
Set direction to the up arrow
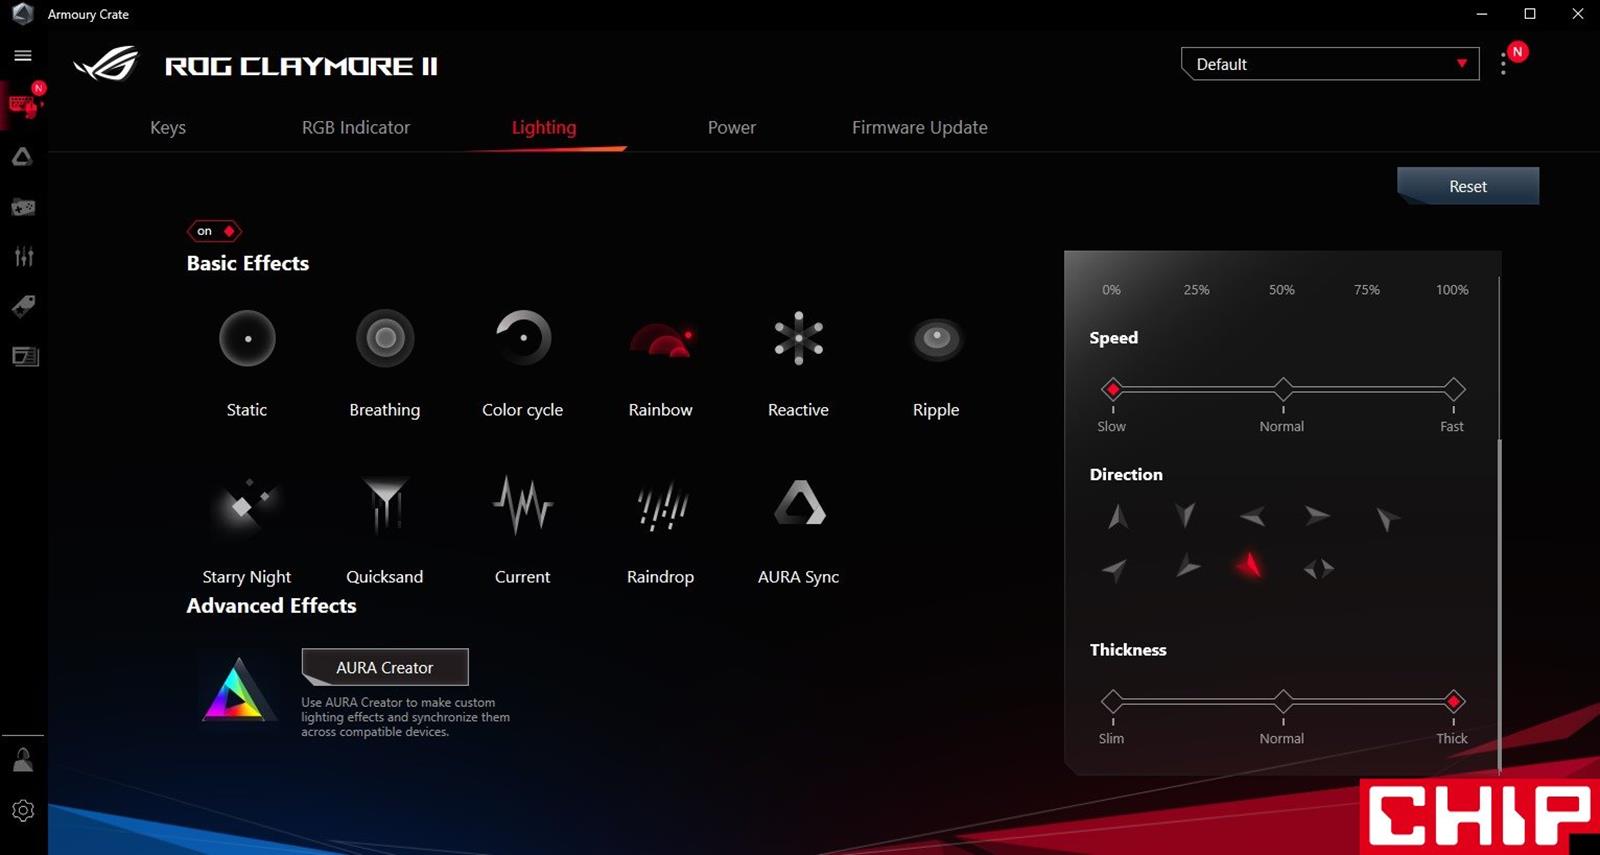click(x=1118, y=516)
